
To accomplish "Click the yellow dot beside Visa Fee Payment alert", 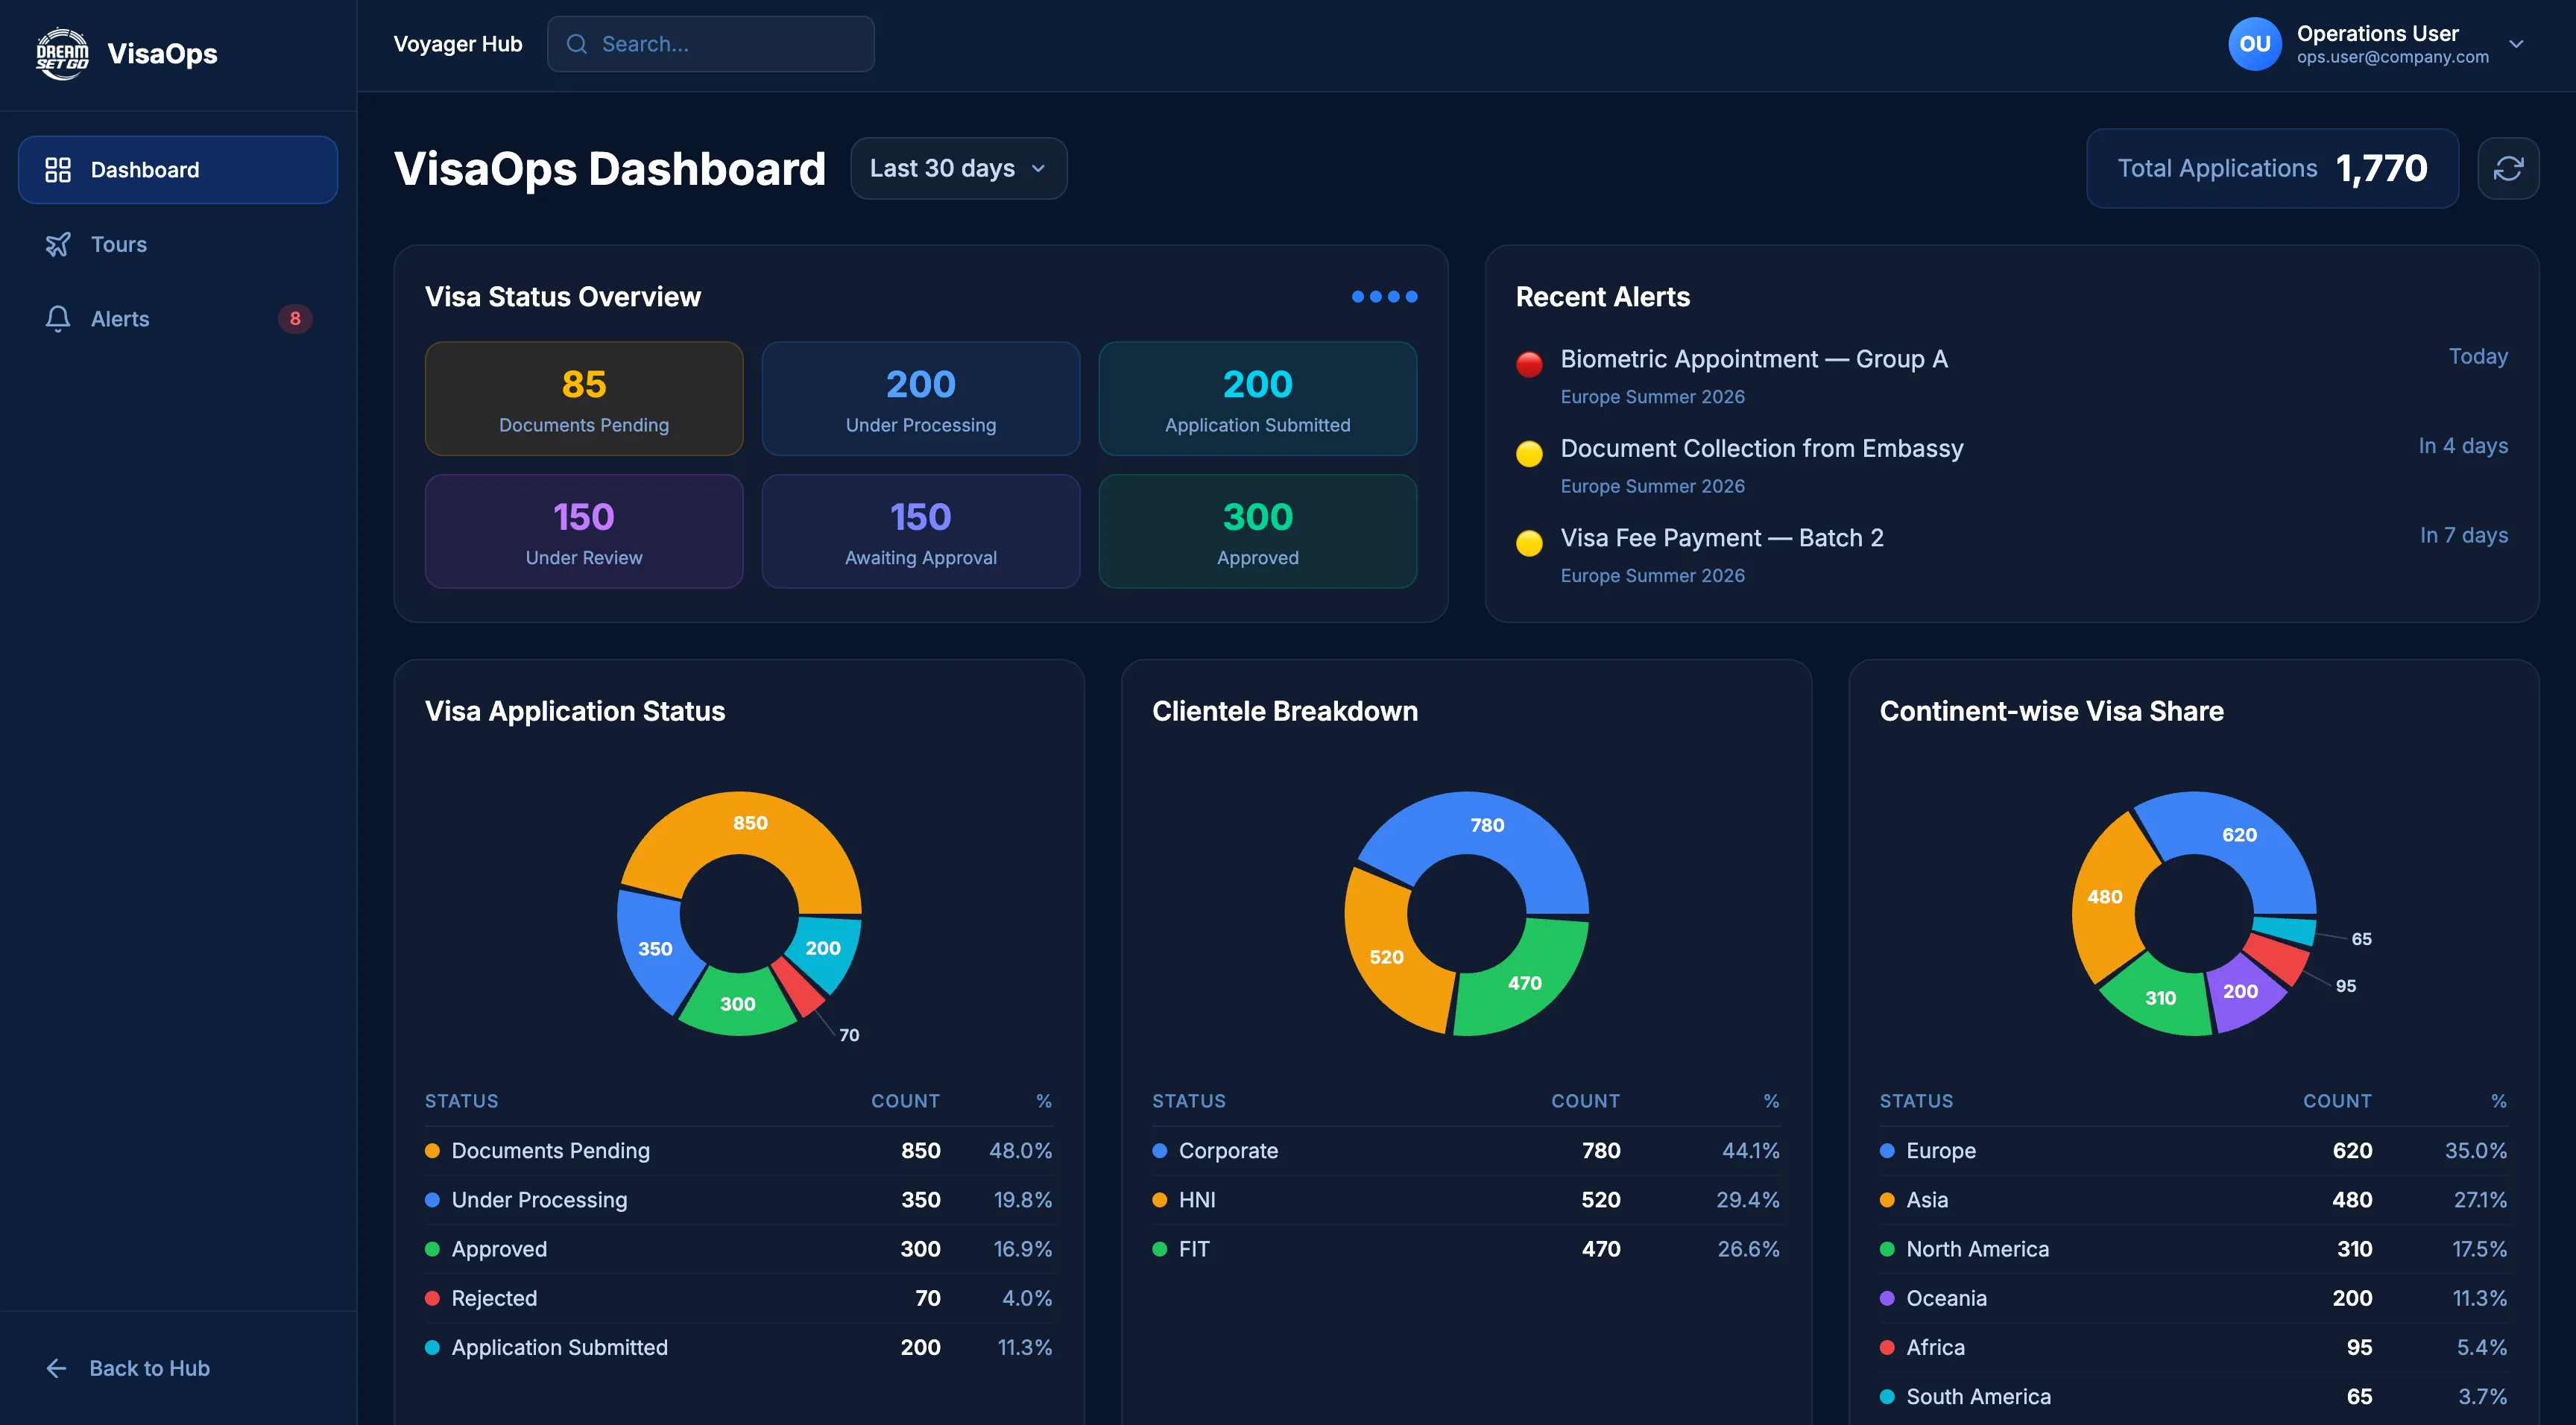I will point(1529,543).
